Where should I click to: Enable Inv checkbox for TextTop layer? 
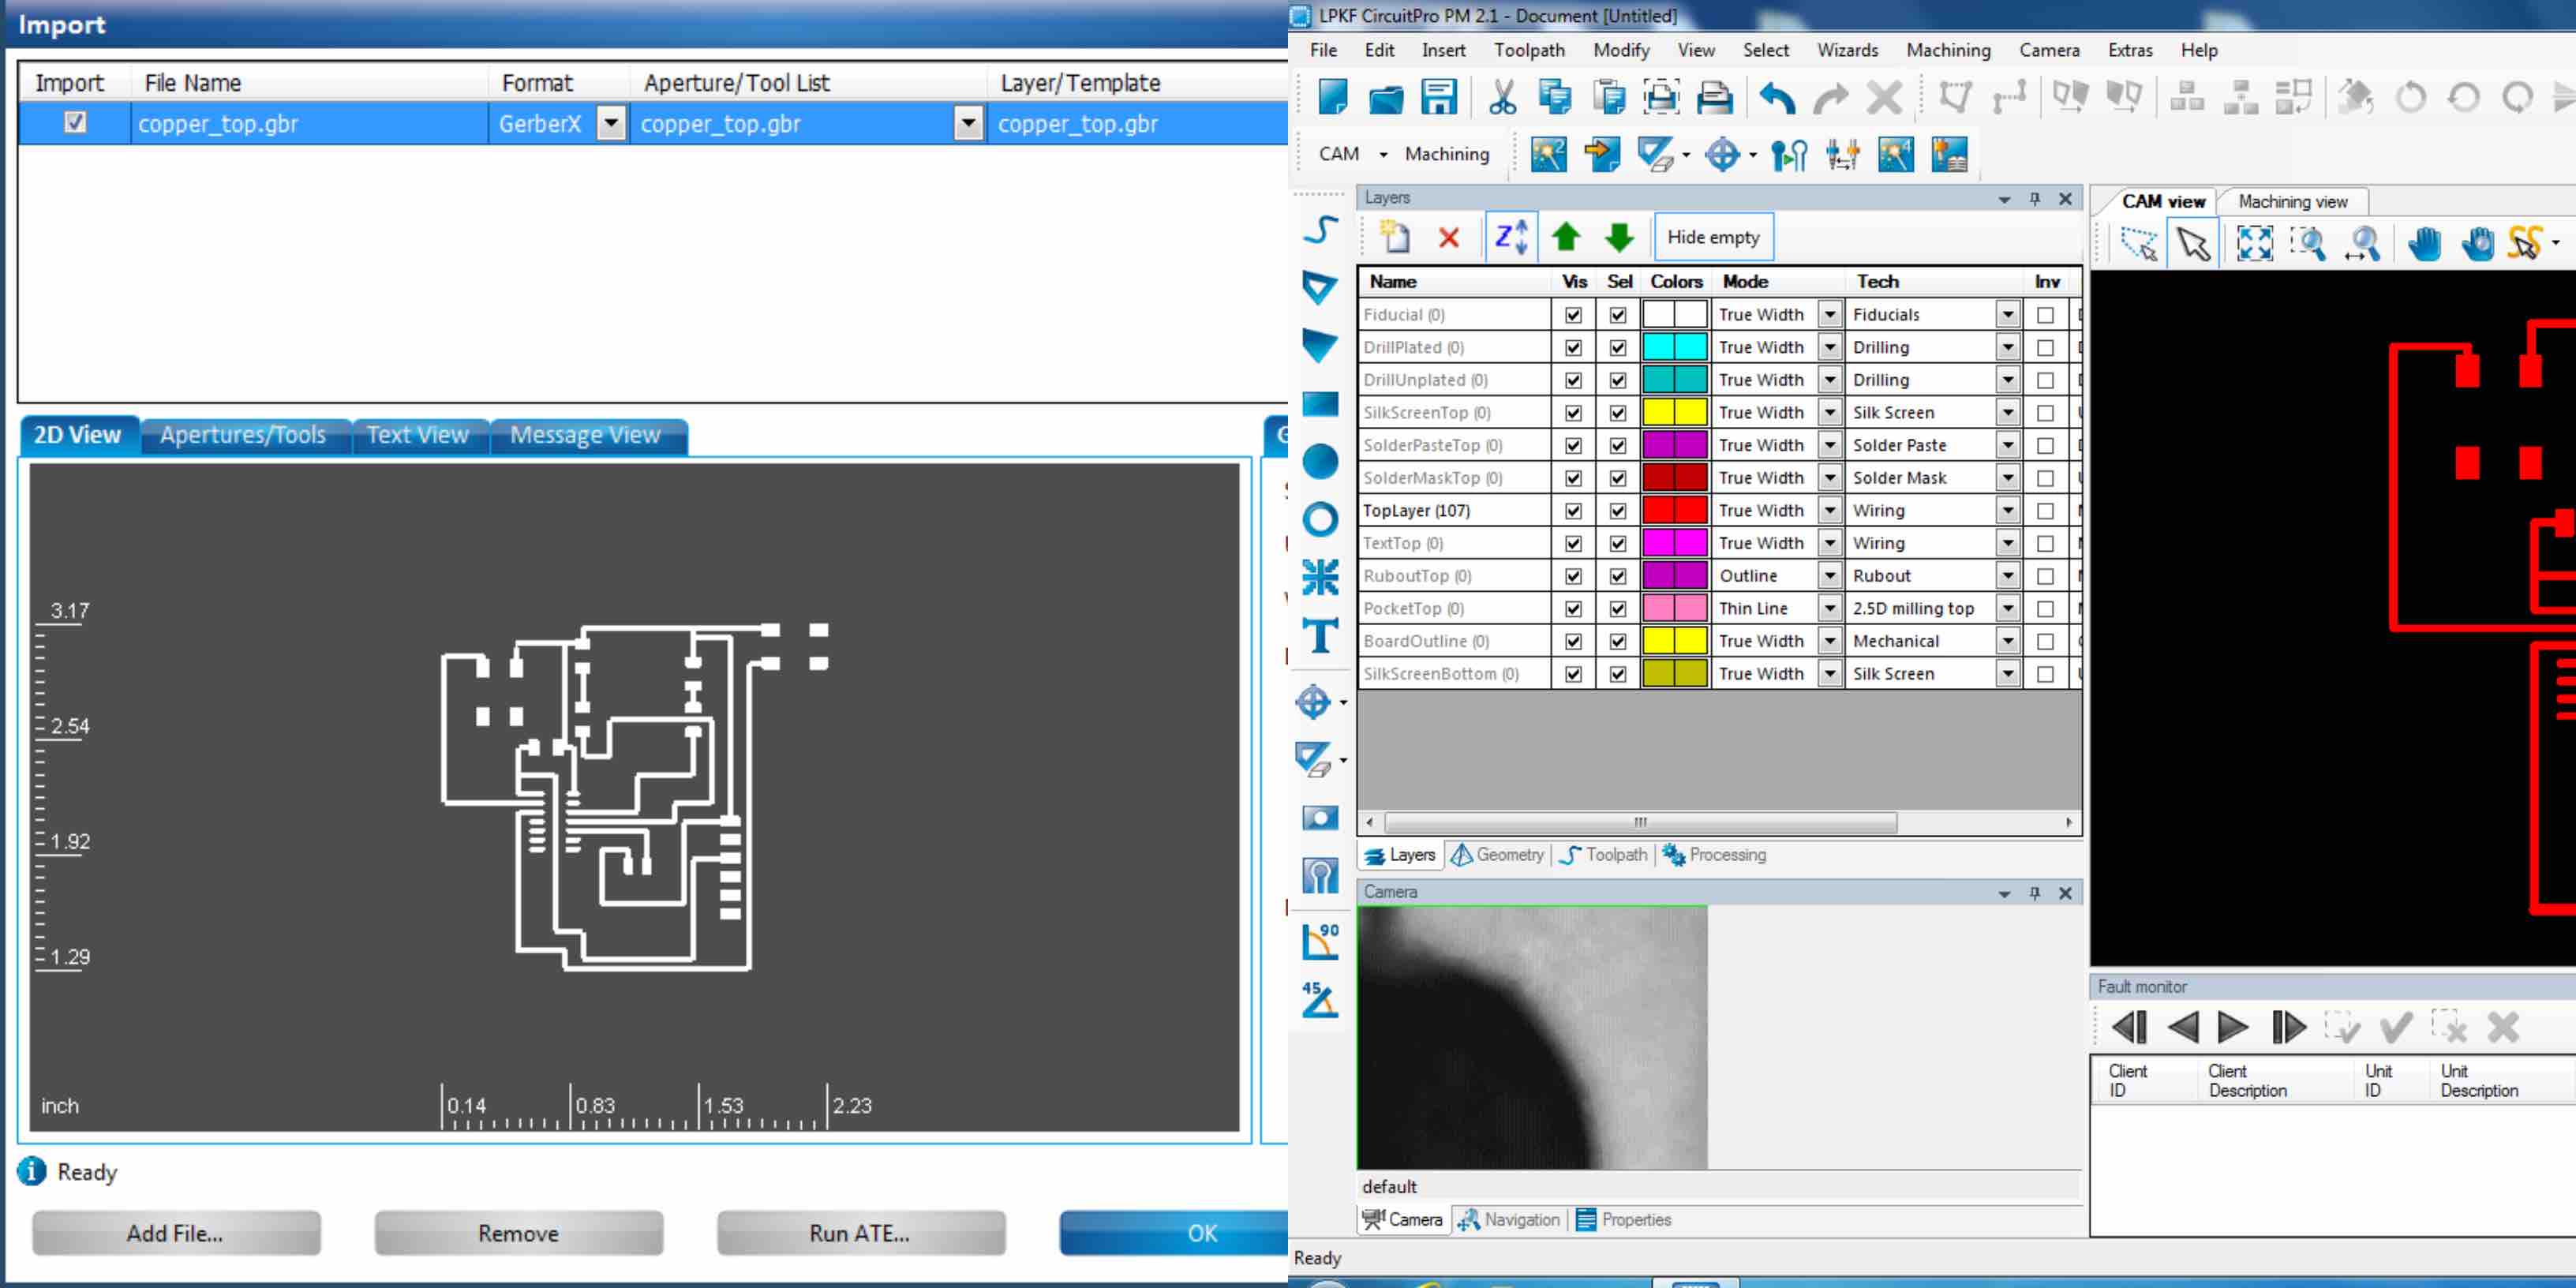click(2045, 543)
